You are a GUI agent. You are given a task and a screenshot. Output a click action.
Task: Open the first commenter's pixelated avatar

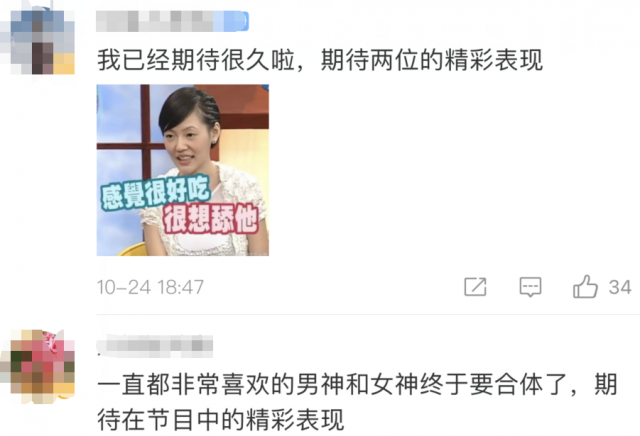click(x=38, y=41)
